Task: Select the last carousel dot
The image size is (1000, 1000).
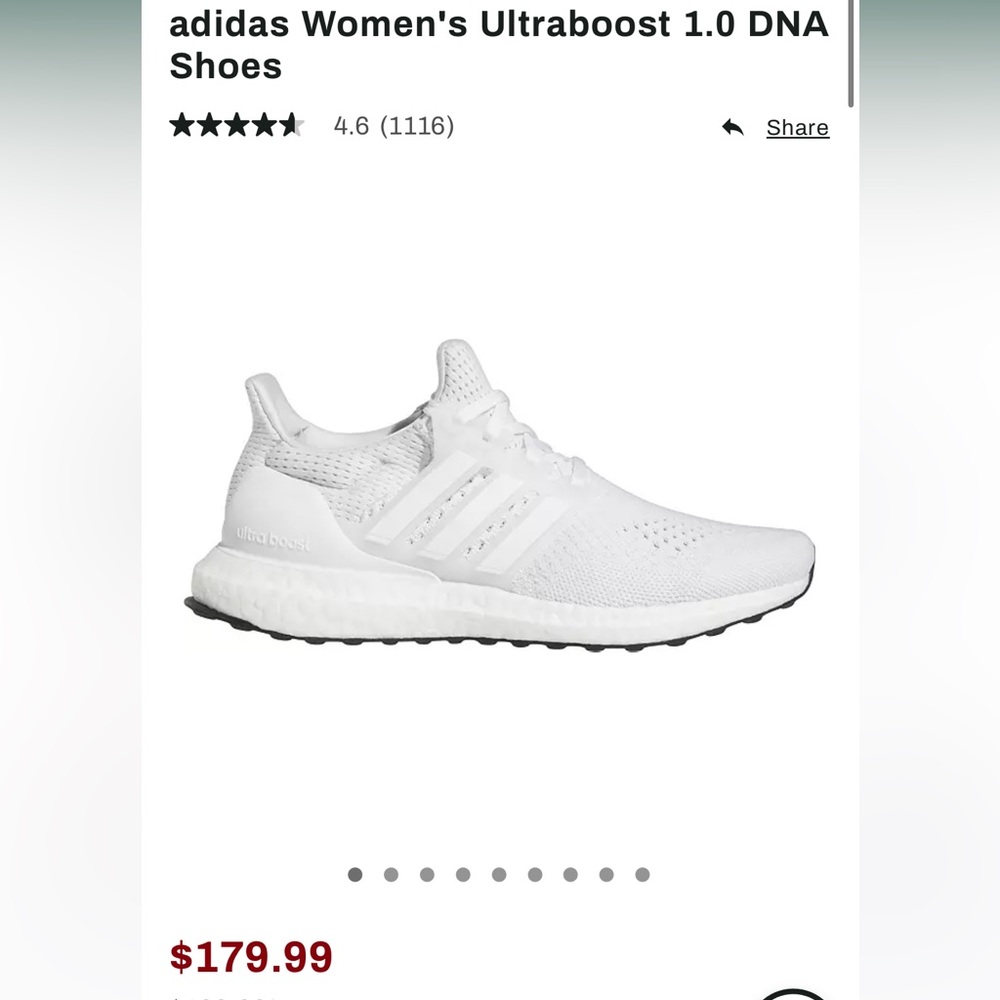Action: click(x=640, y=874)
